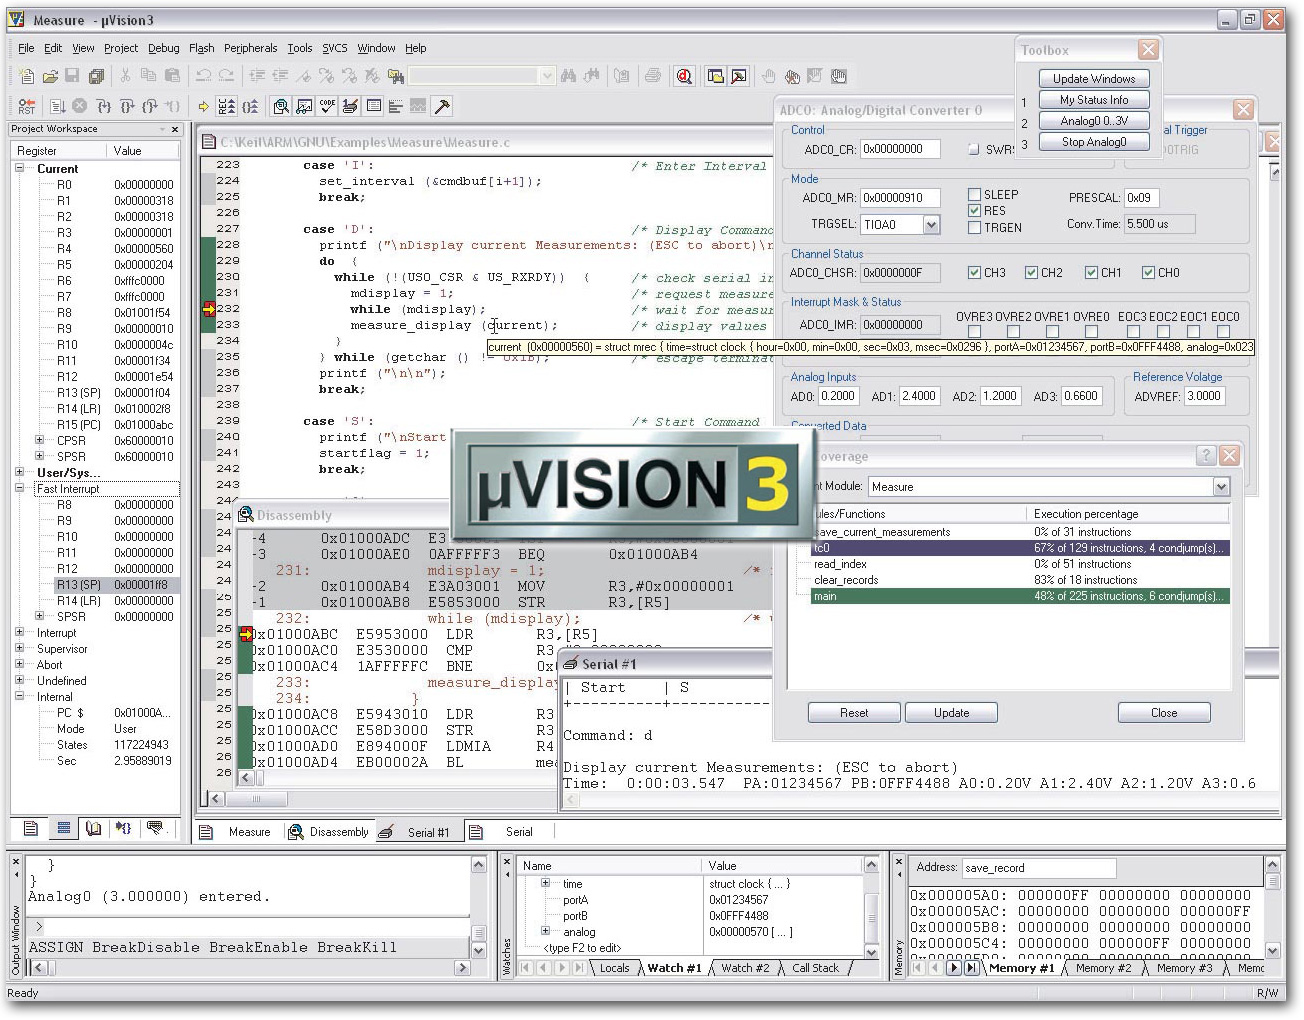
Task: Click the Update Windows button
Action: click(x=1093, y=79)
